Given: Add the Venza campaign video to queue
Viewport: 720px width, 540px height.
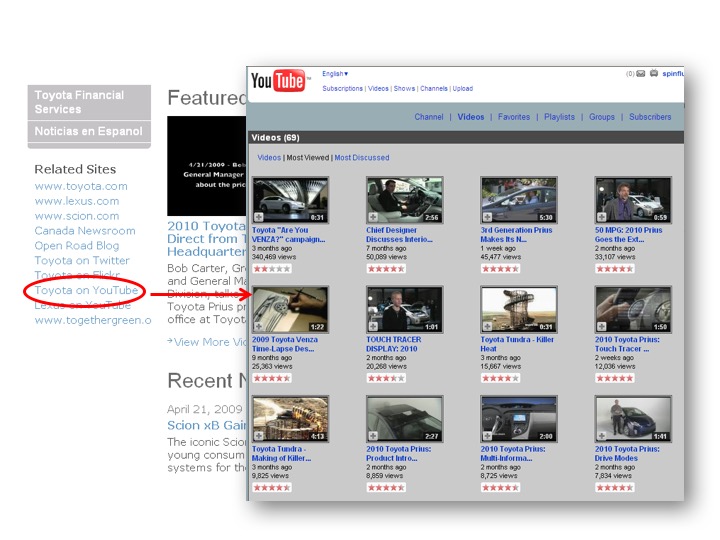Looking at the screenshot, I should click(259, 216).
